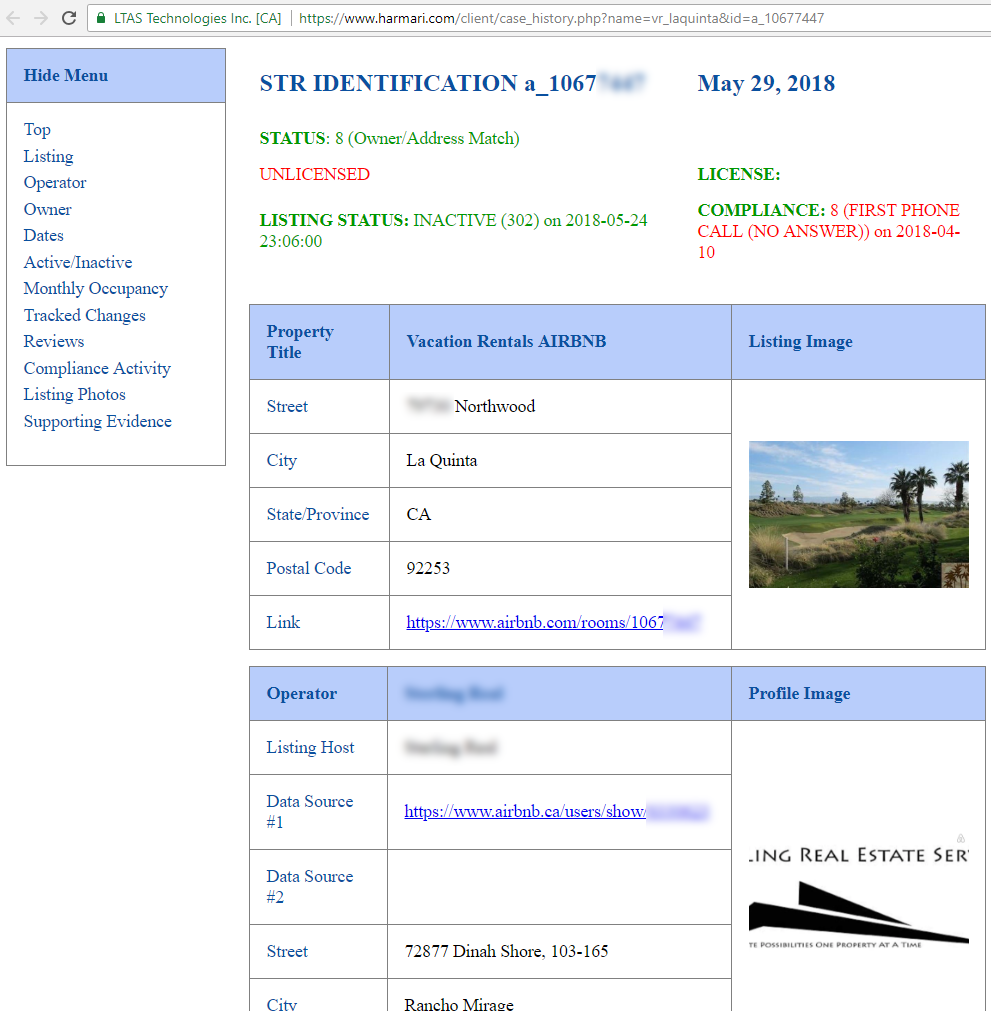Open Compliance Activity link
The height and width of the screenshot is (1011, 991).
click(x=97, y=368)
